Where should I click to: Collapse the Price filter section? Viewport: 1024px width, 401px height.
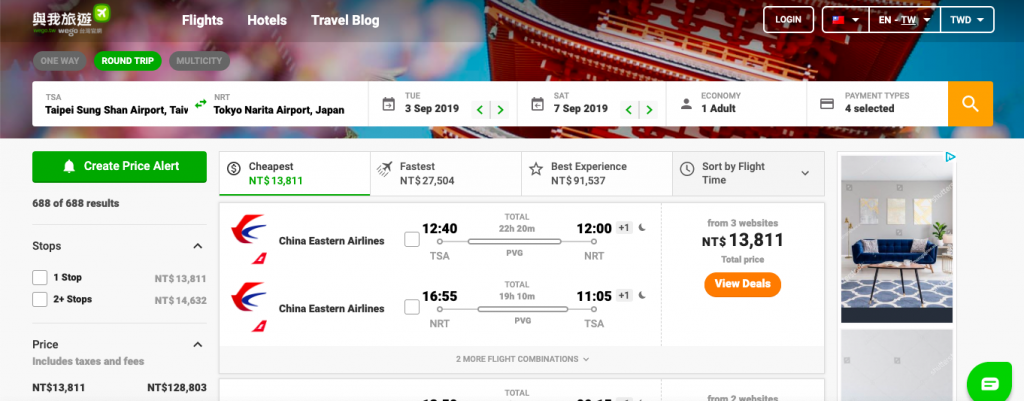198,344
